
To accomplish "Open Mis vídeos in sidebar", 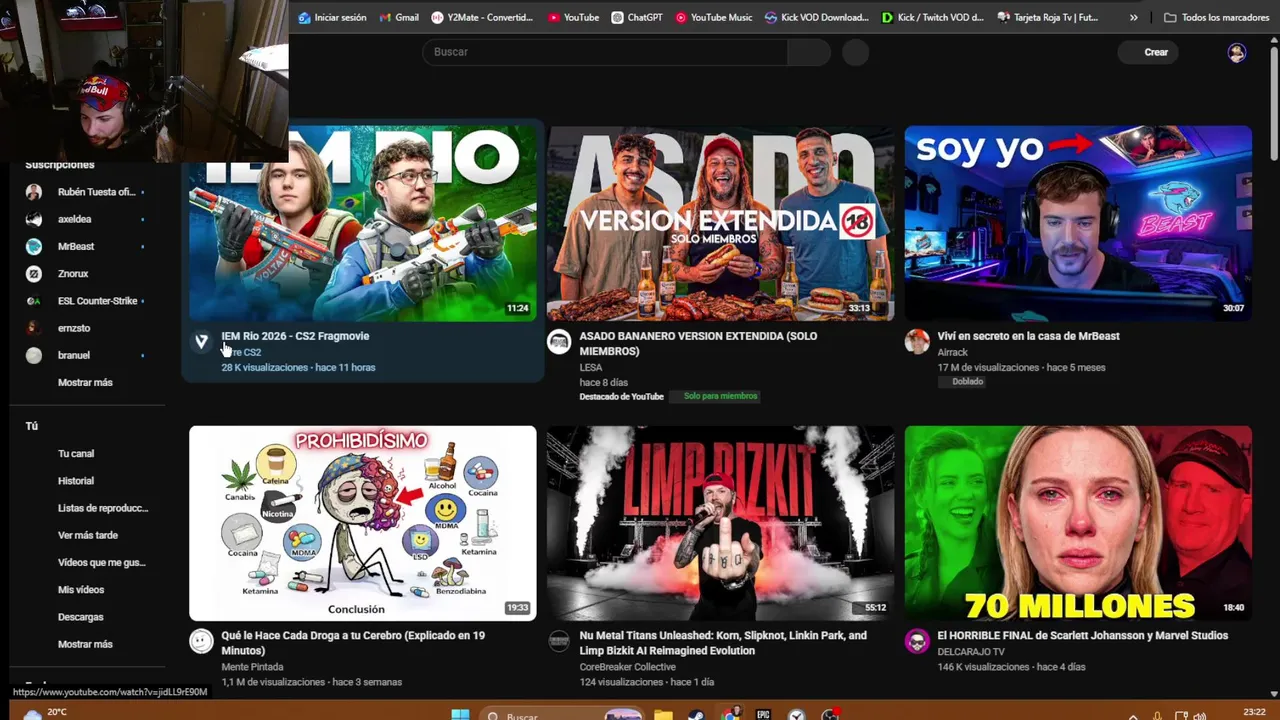I will (81, 590).
